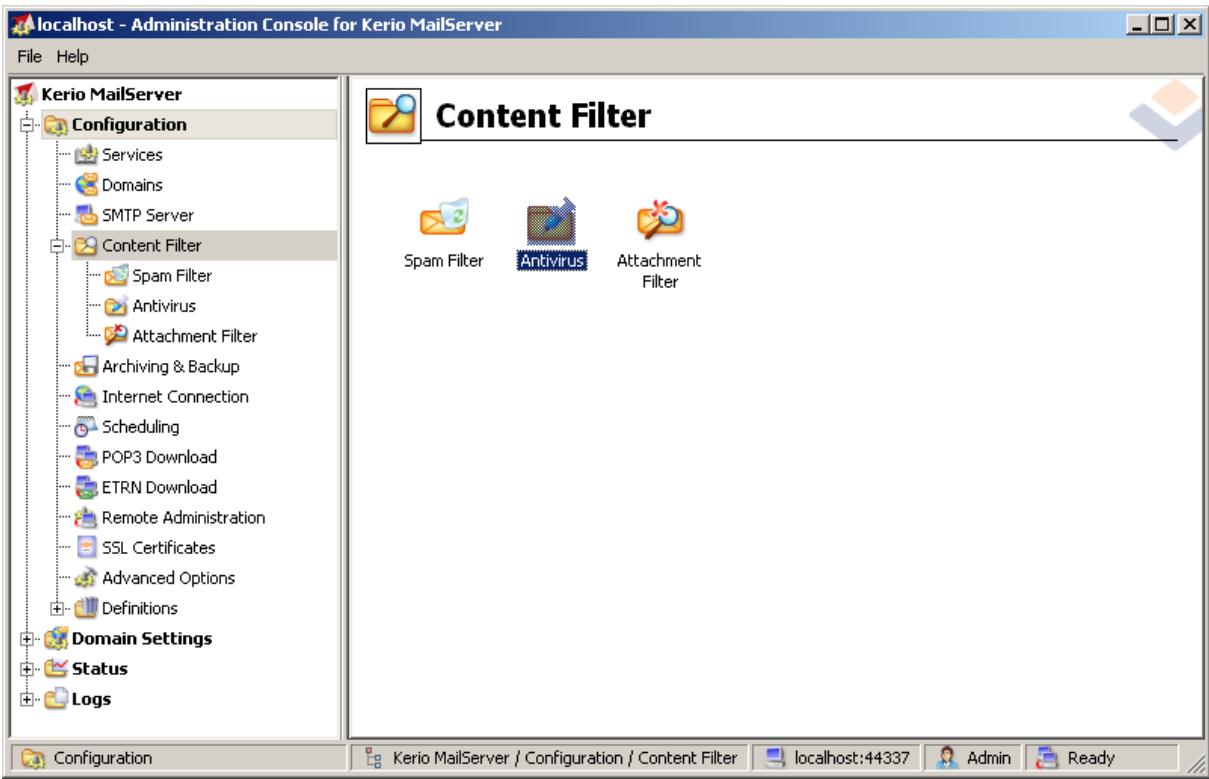The height and width of the screenshot is (779, 1209).
Task: Click the window resize grip corner
Action: 1196,766
